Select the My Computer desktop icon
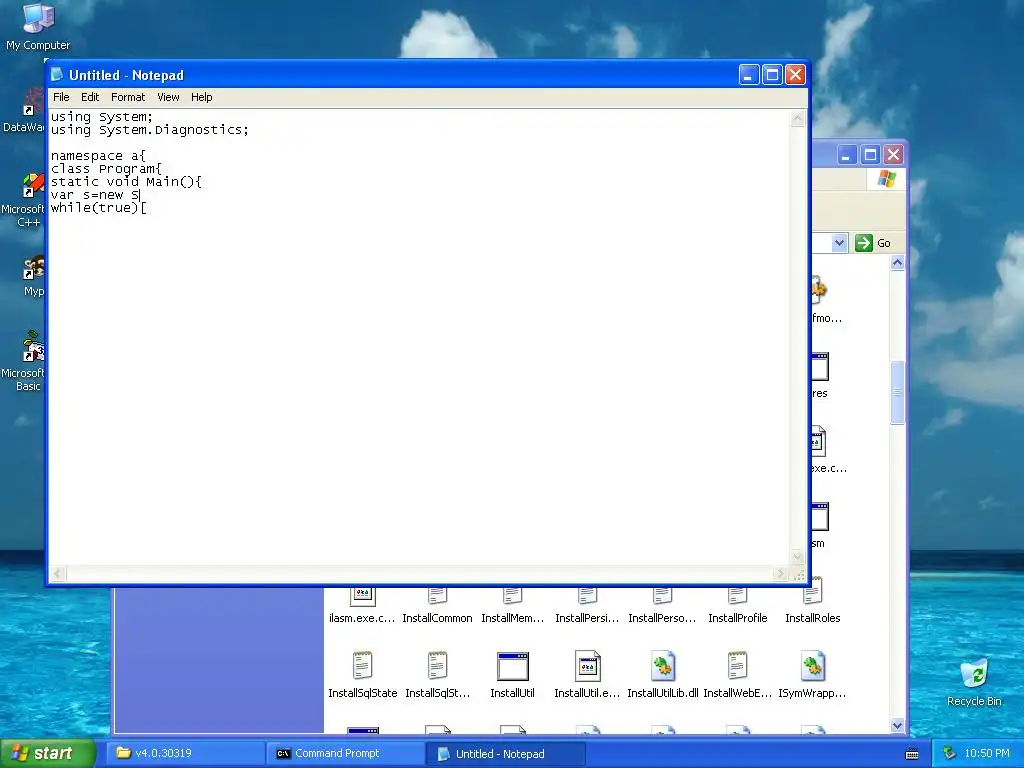Viewport: 1024px width, 768px height. (38, 26)
